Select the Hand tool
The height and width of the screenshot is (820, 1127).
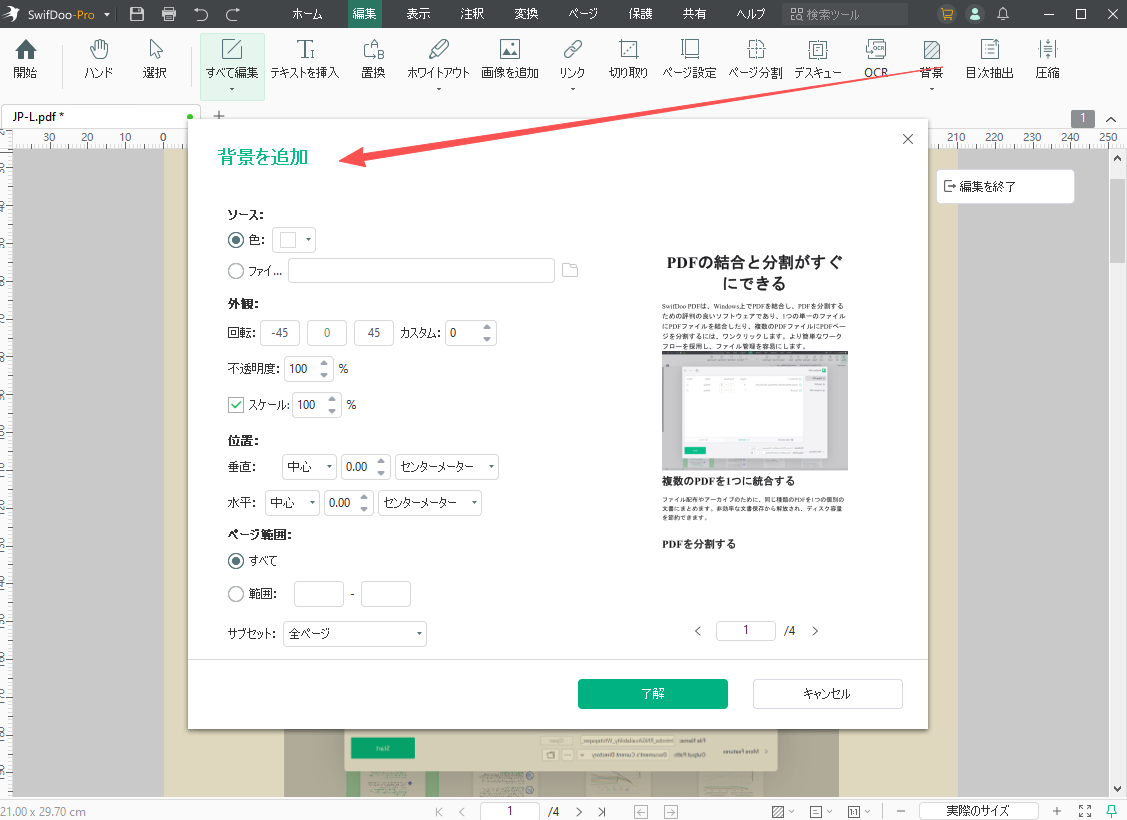(98, 60)
